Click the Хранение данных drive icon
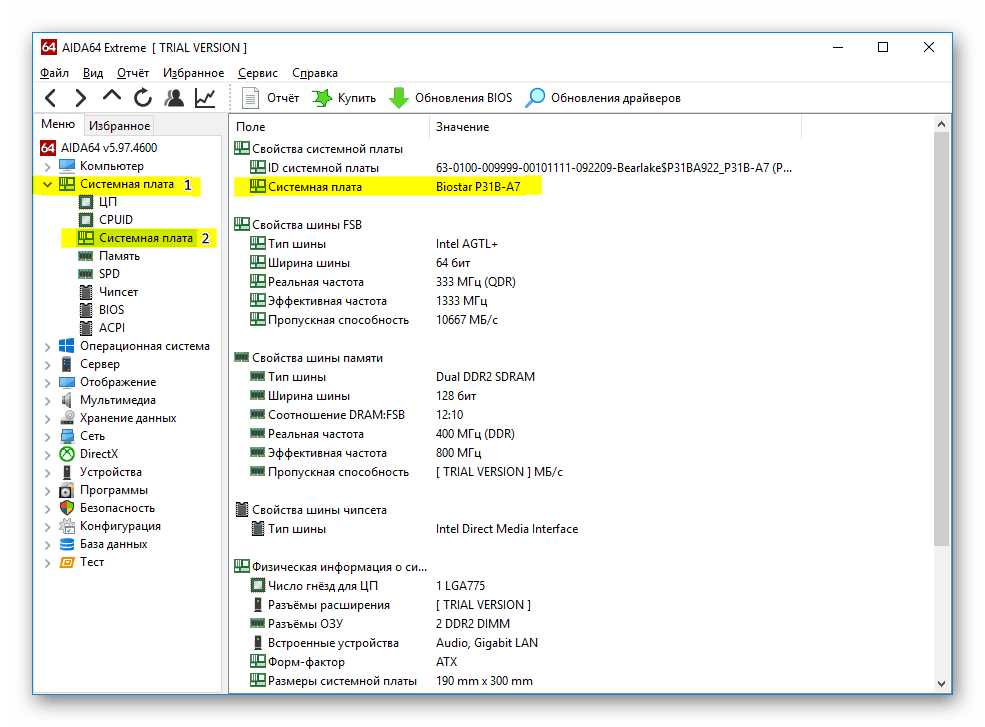985x727 pixels. (x=67, y=418)
